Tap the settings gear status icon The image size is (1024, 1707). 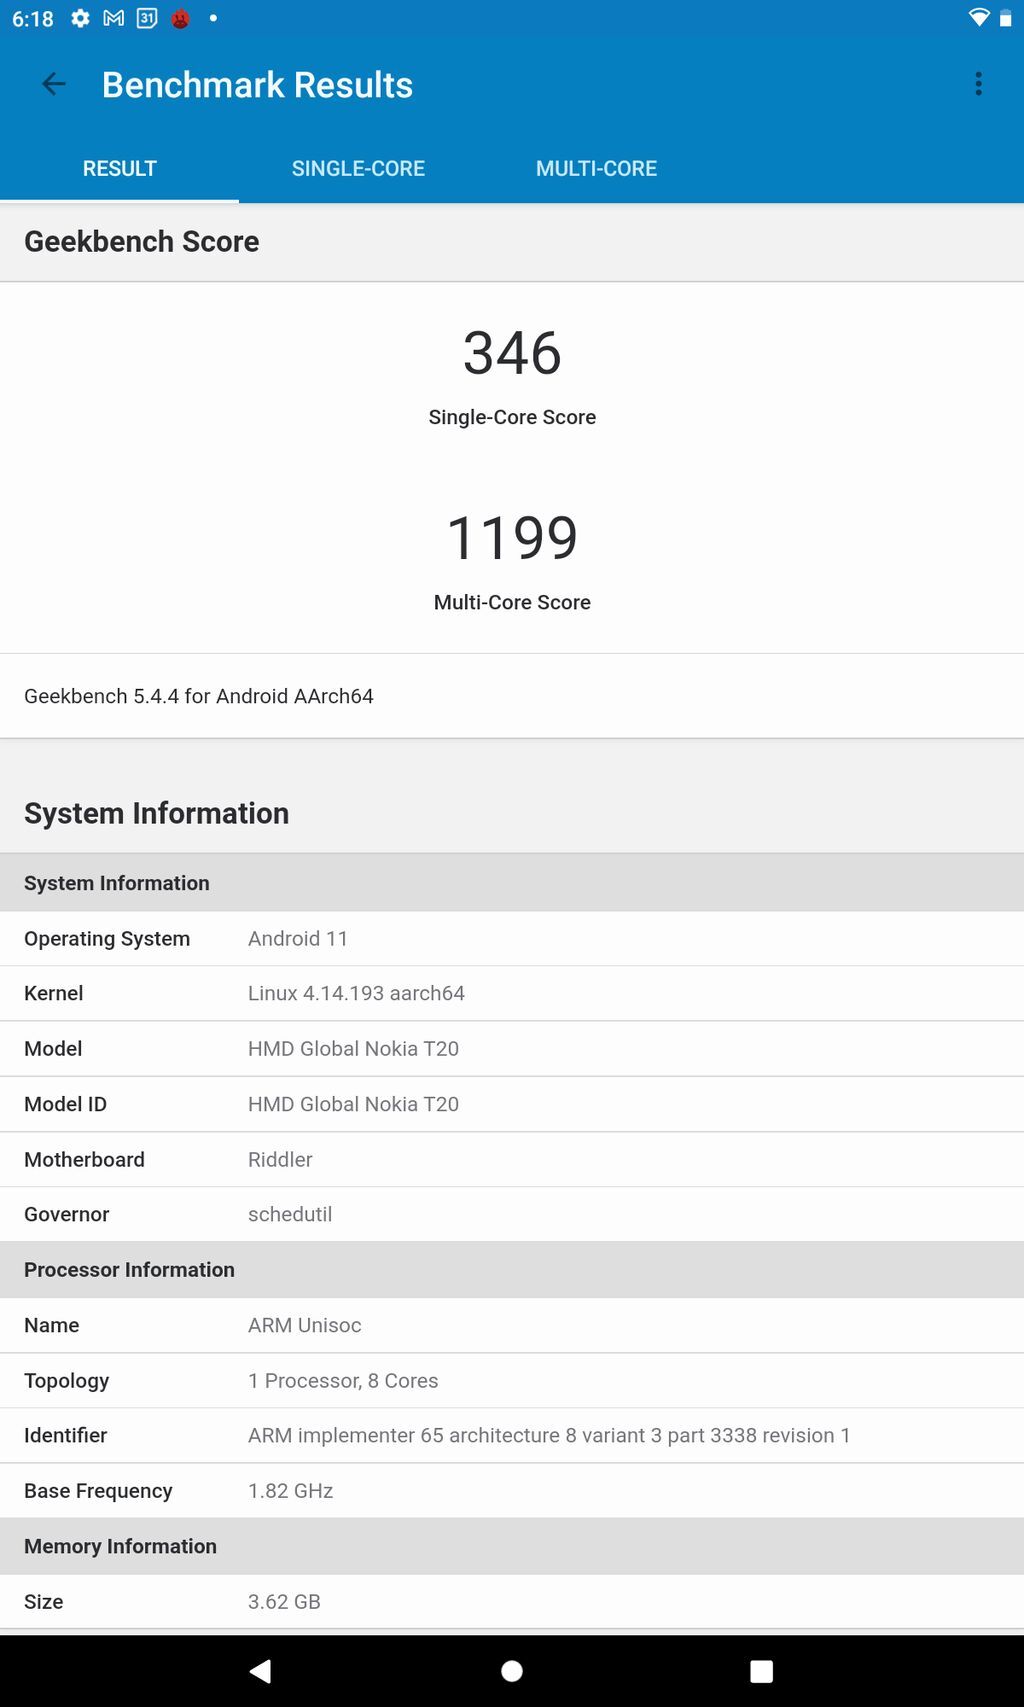pyautogui.click(x=80, y=19)
